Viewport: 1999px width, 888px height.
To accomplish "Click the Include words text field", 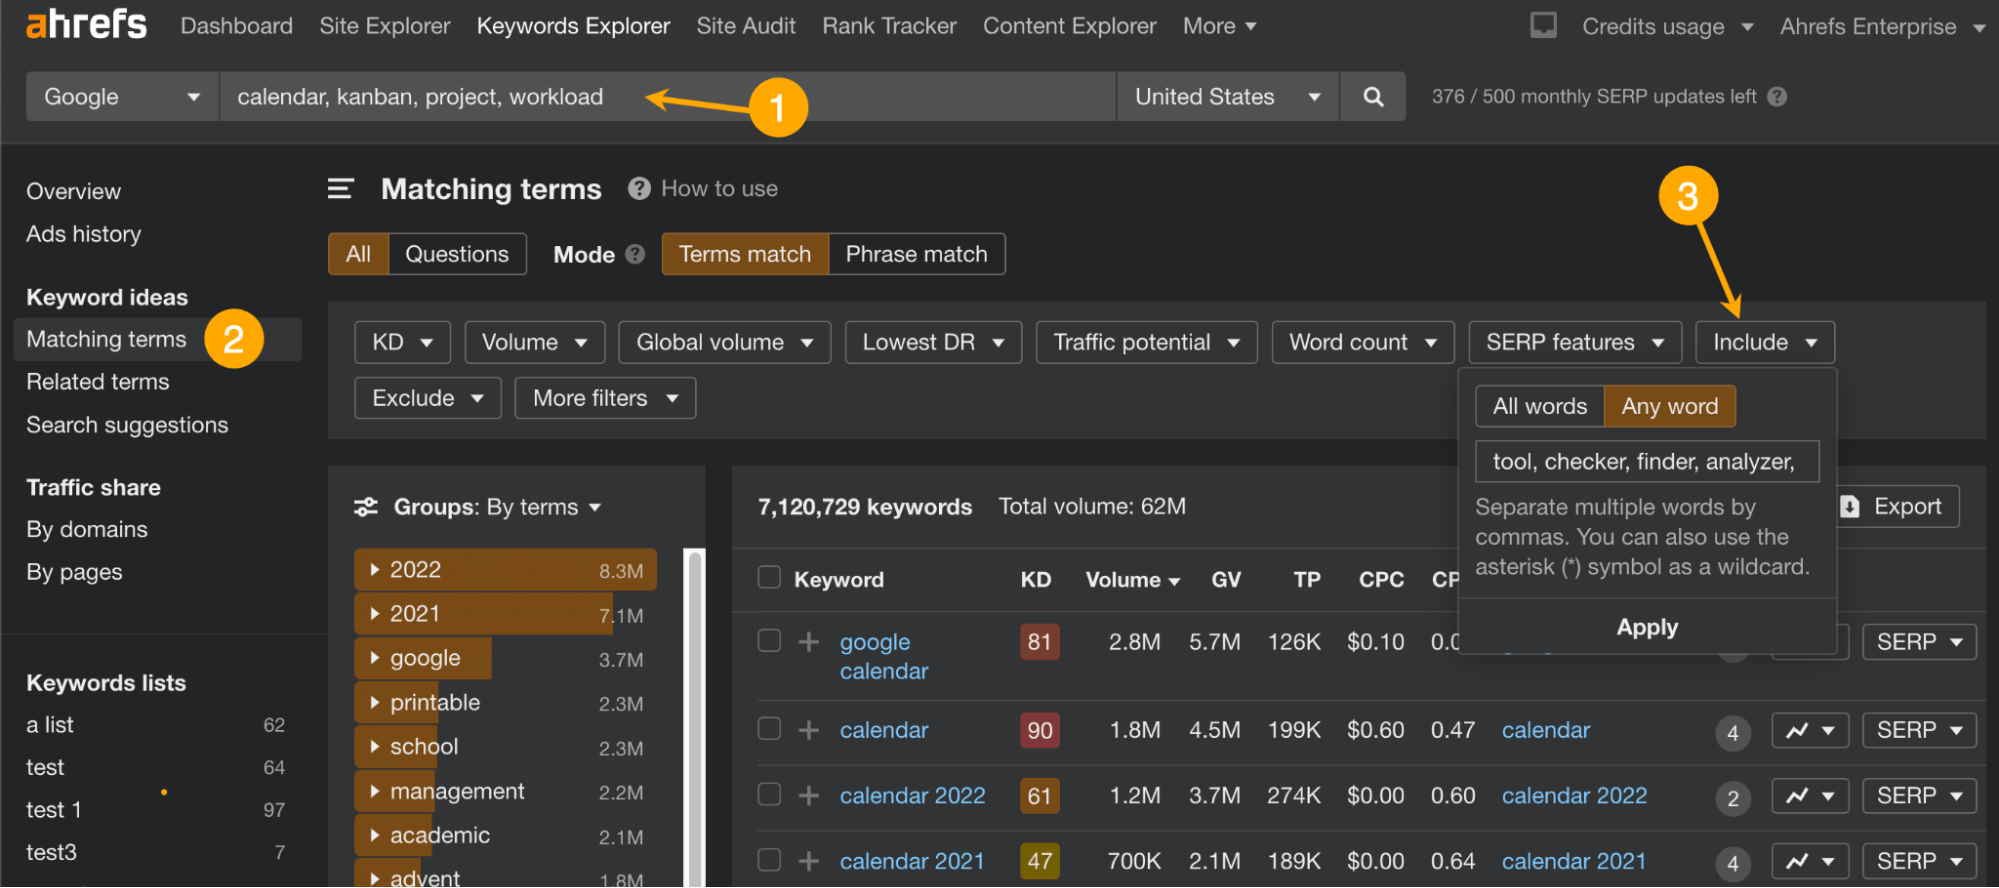I will 1646,462.
